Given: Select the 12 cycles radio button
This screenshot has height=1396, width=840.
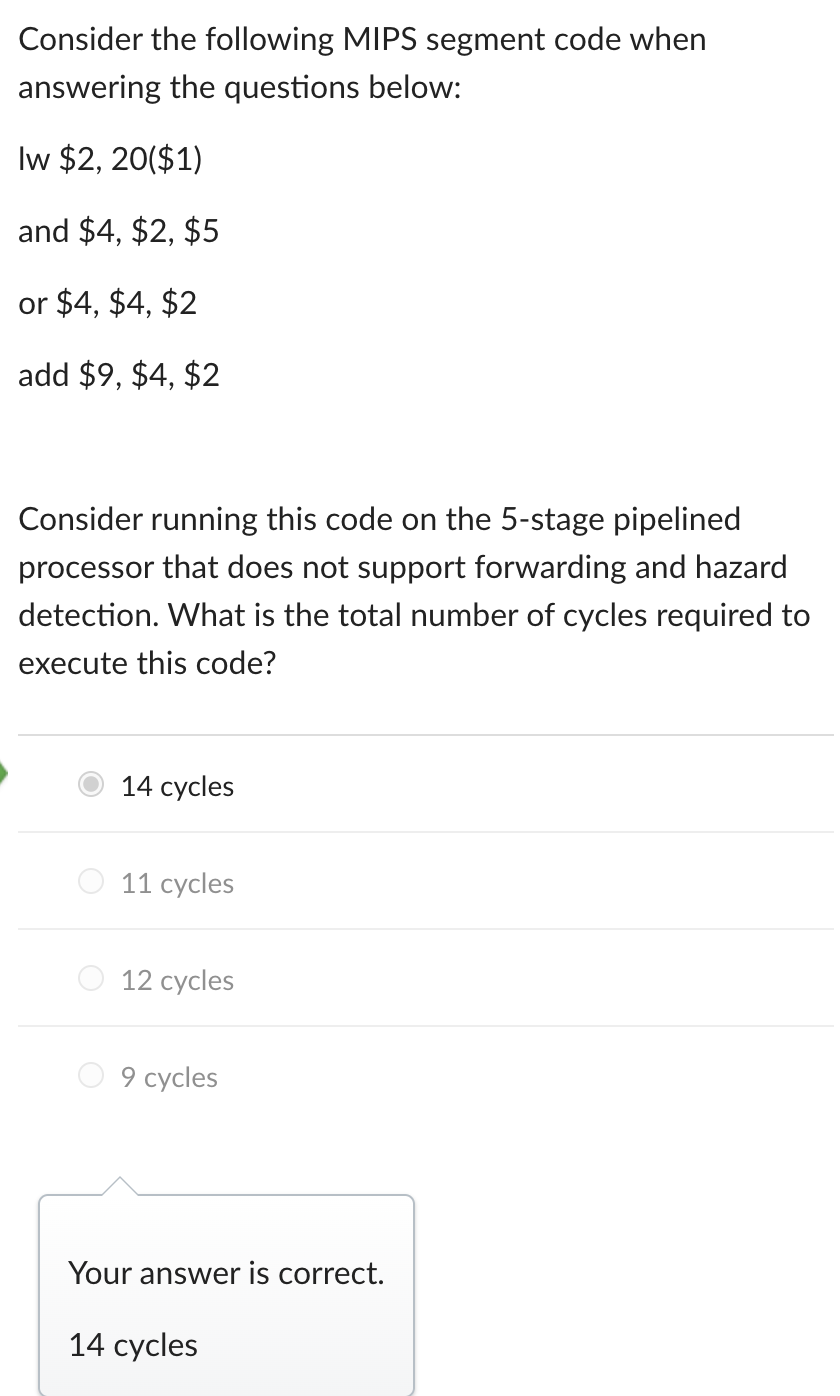Looking at the screenshot, I should point(91,980).
